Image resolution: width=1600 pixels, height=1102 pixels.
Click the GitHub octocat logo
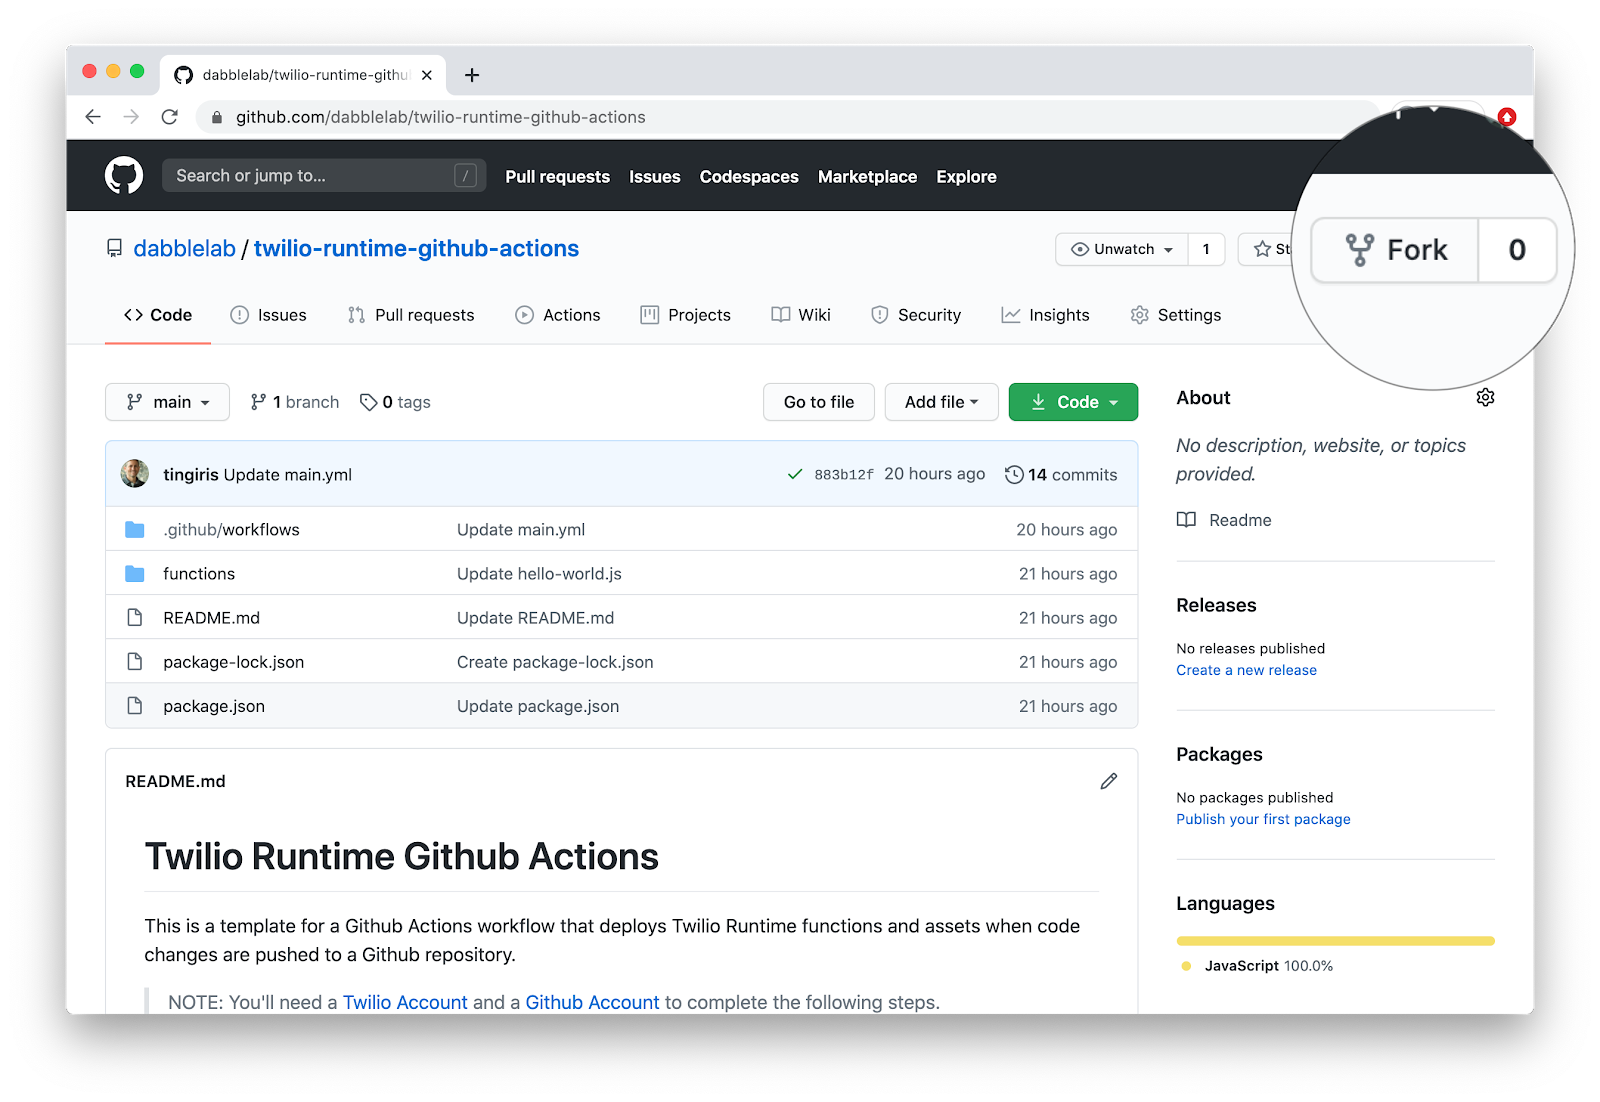click(x=124, y=175)
